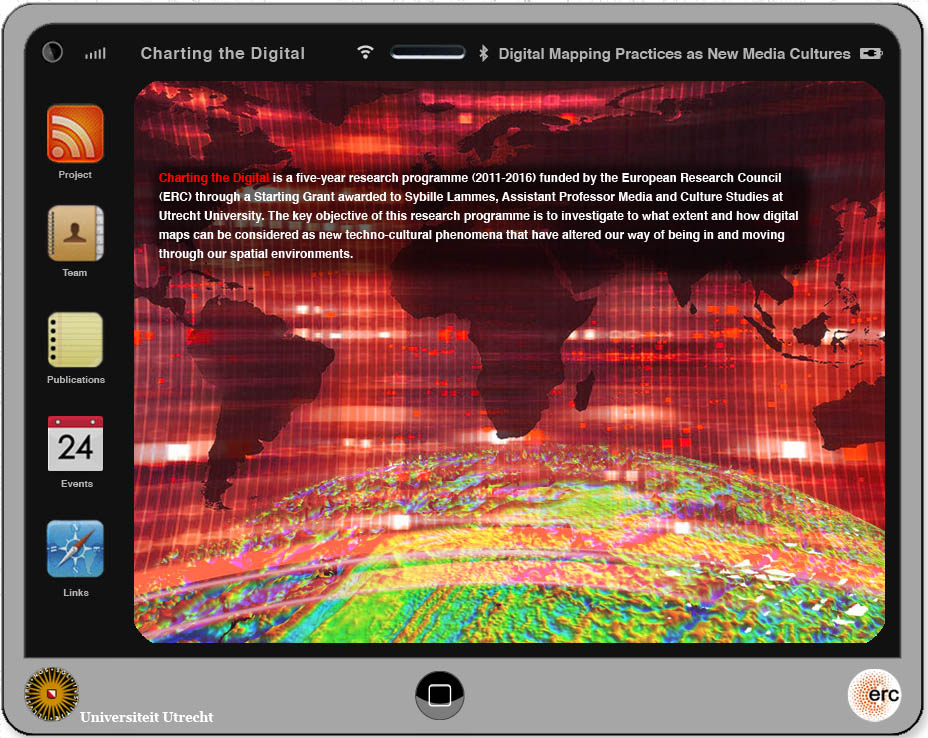Open the Links compass icon
Screen dimensions: 928x738
[x=75, y=549]
